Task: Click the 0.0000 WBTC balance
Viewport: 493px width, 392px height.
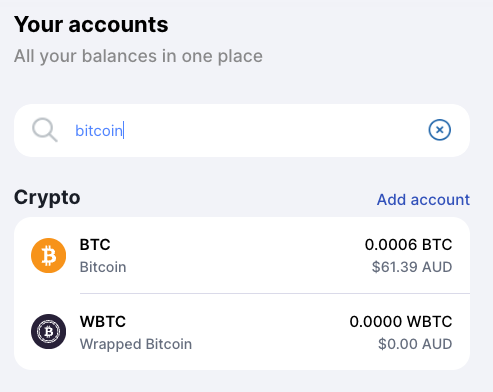Action: point(401,322)
